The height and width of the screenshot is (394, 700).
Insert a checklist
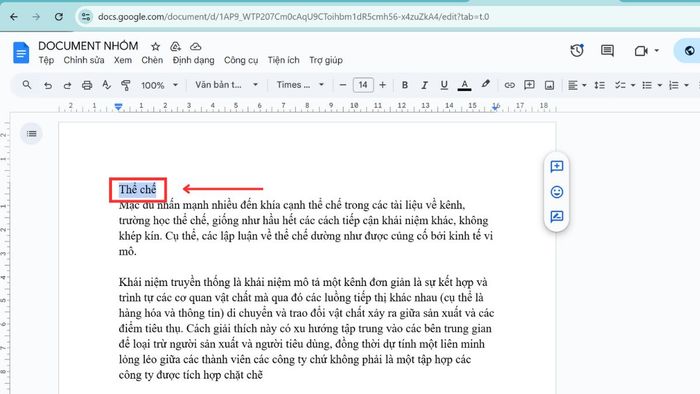point(620,85)
